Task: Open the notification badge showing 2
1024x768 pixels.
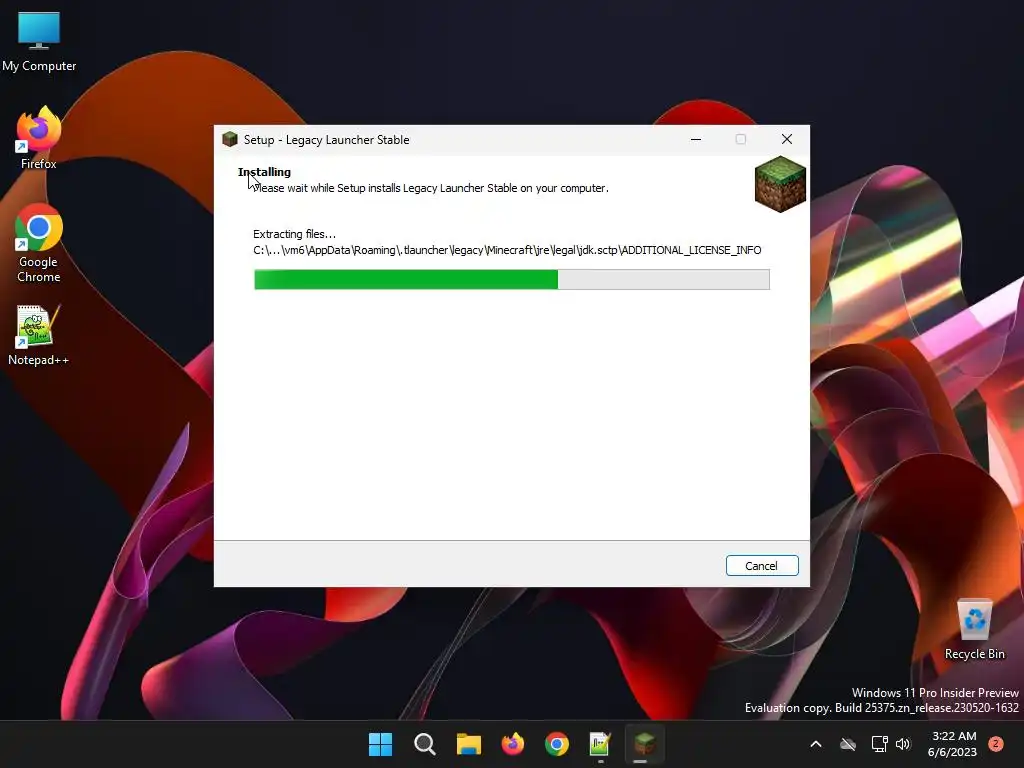Action: click(x=996, y=744)
